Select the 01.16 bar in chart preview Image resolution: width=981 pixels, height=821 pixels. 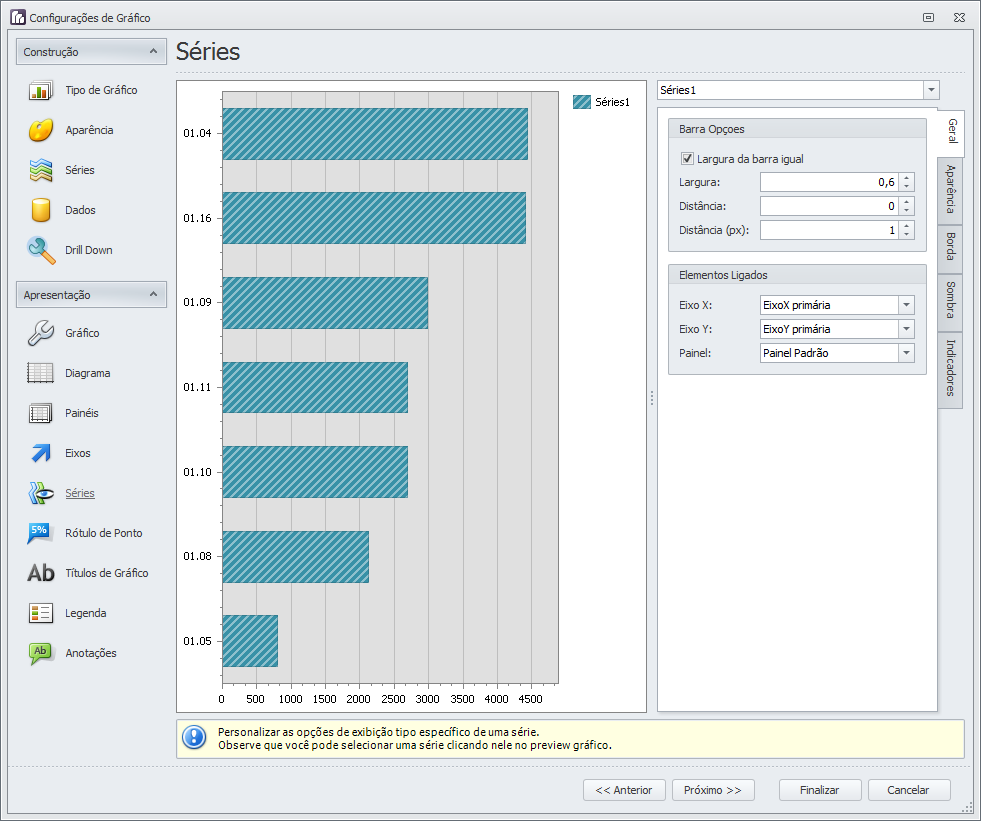tap(374, 218)
